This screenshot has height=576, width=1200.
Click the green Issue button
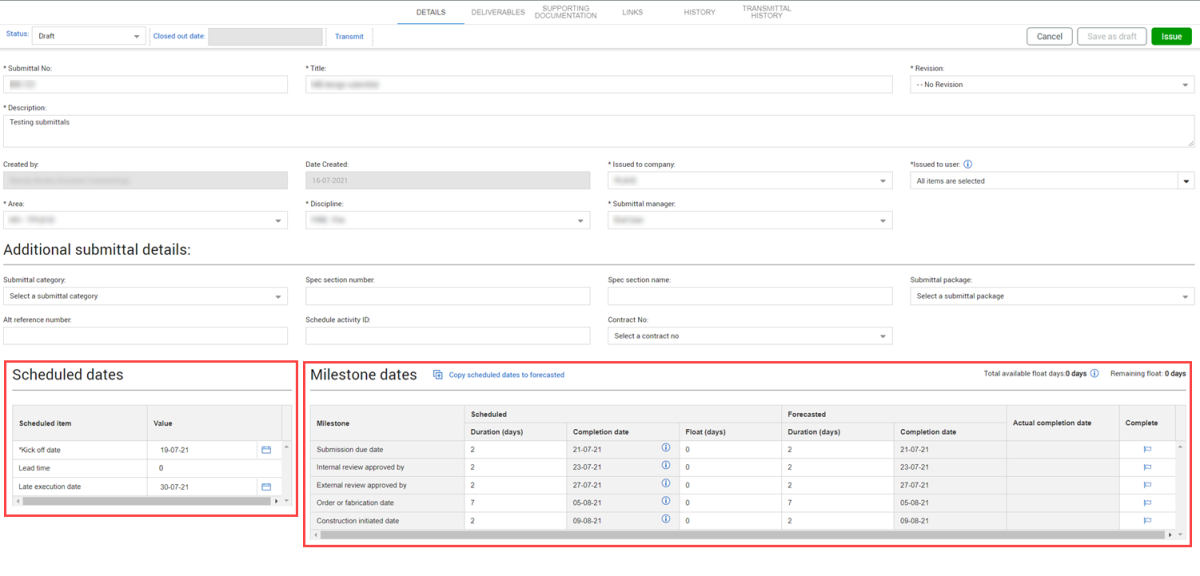tap(1171, 36)
